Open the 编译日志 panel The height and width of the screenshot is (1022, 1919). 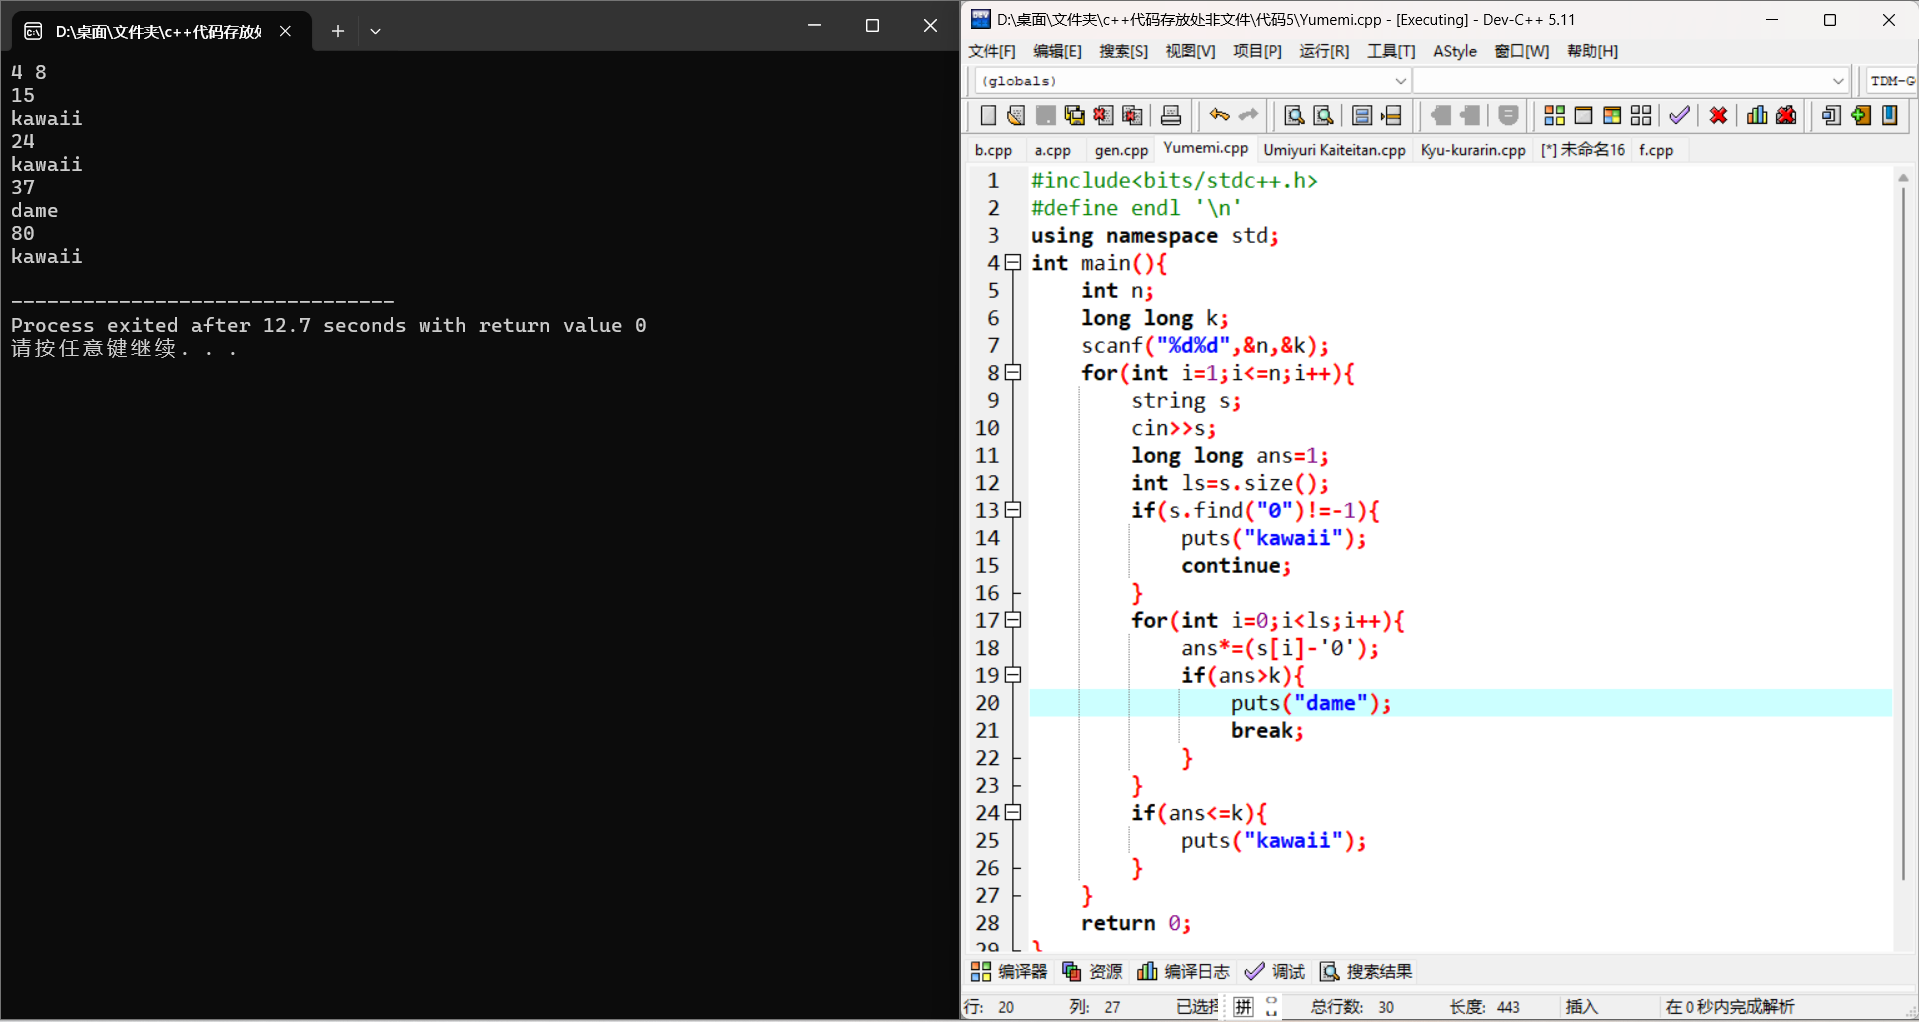(1184, 971)
